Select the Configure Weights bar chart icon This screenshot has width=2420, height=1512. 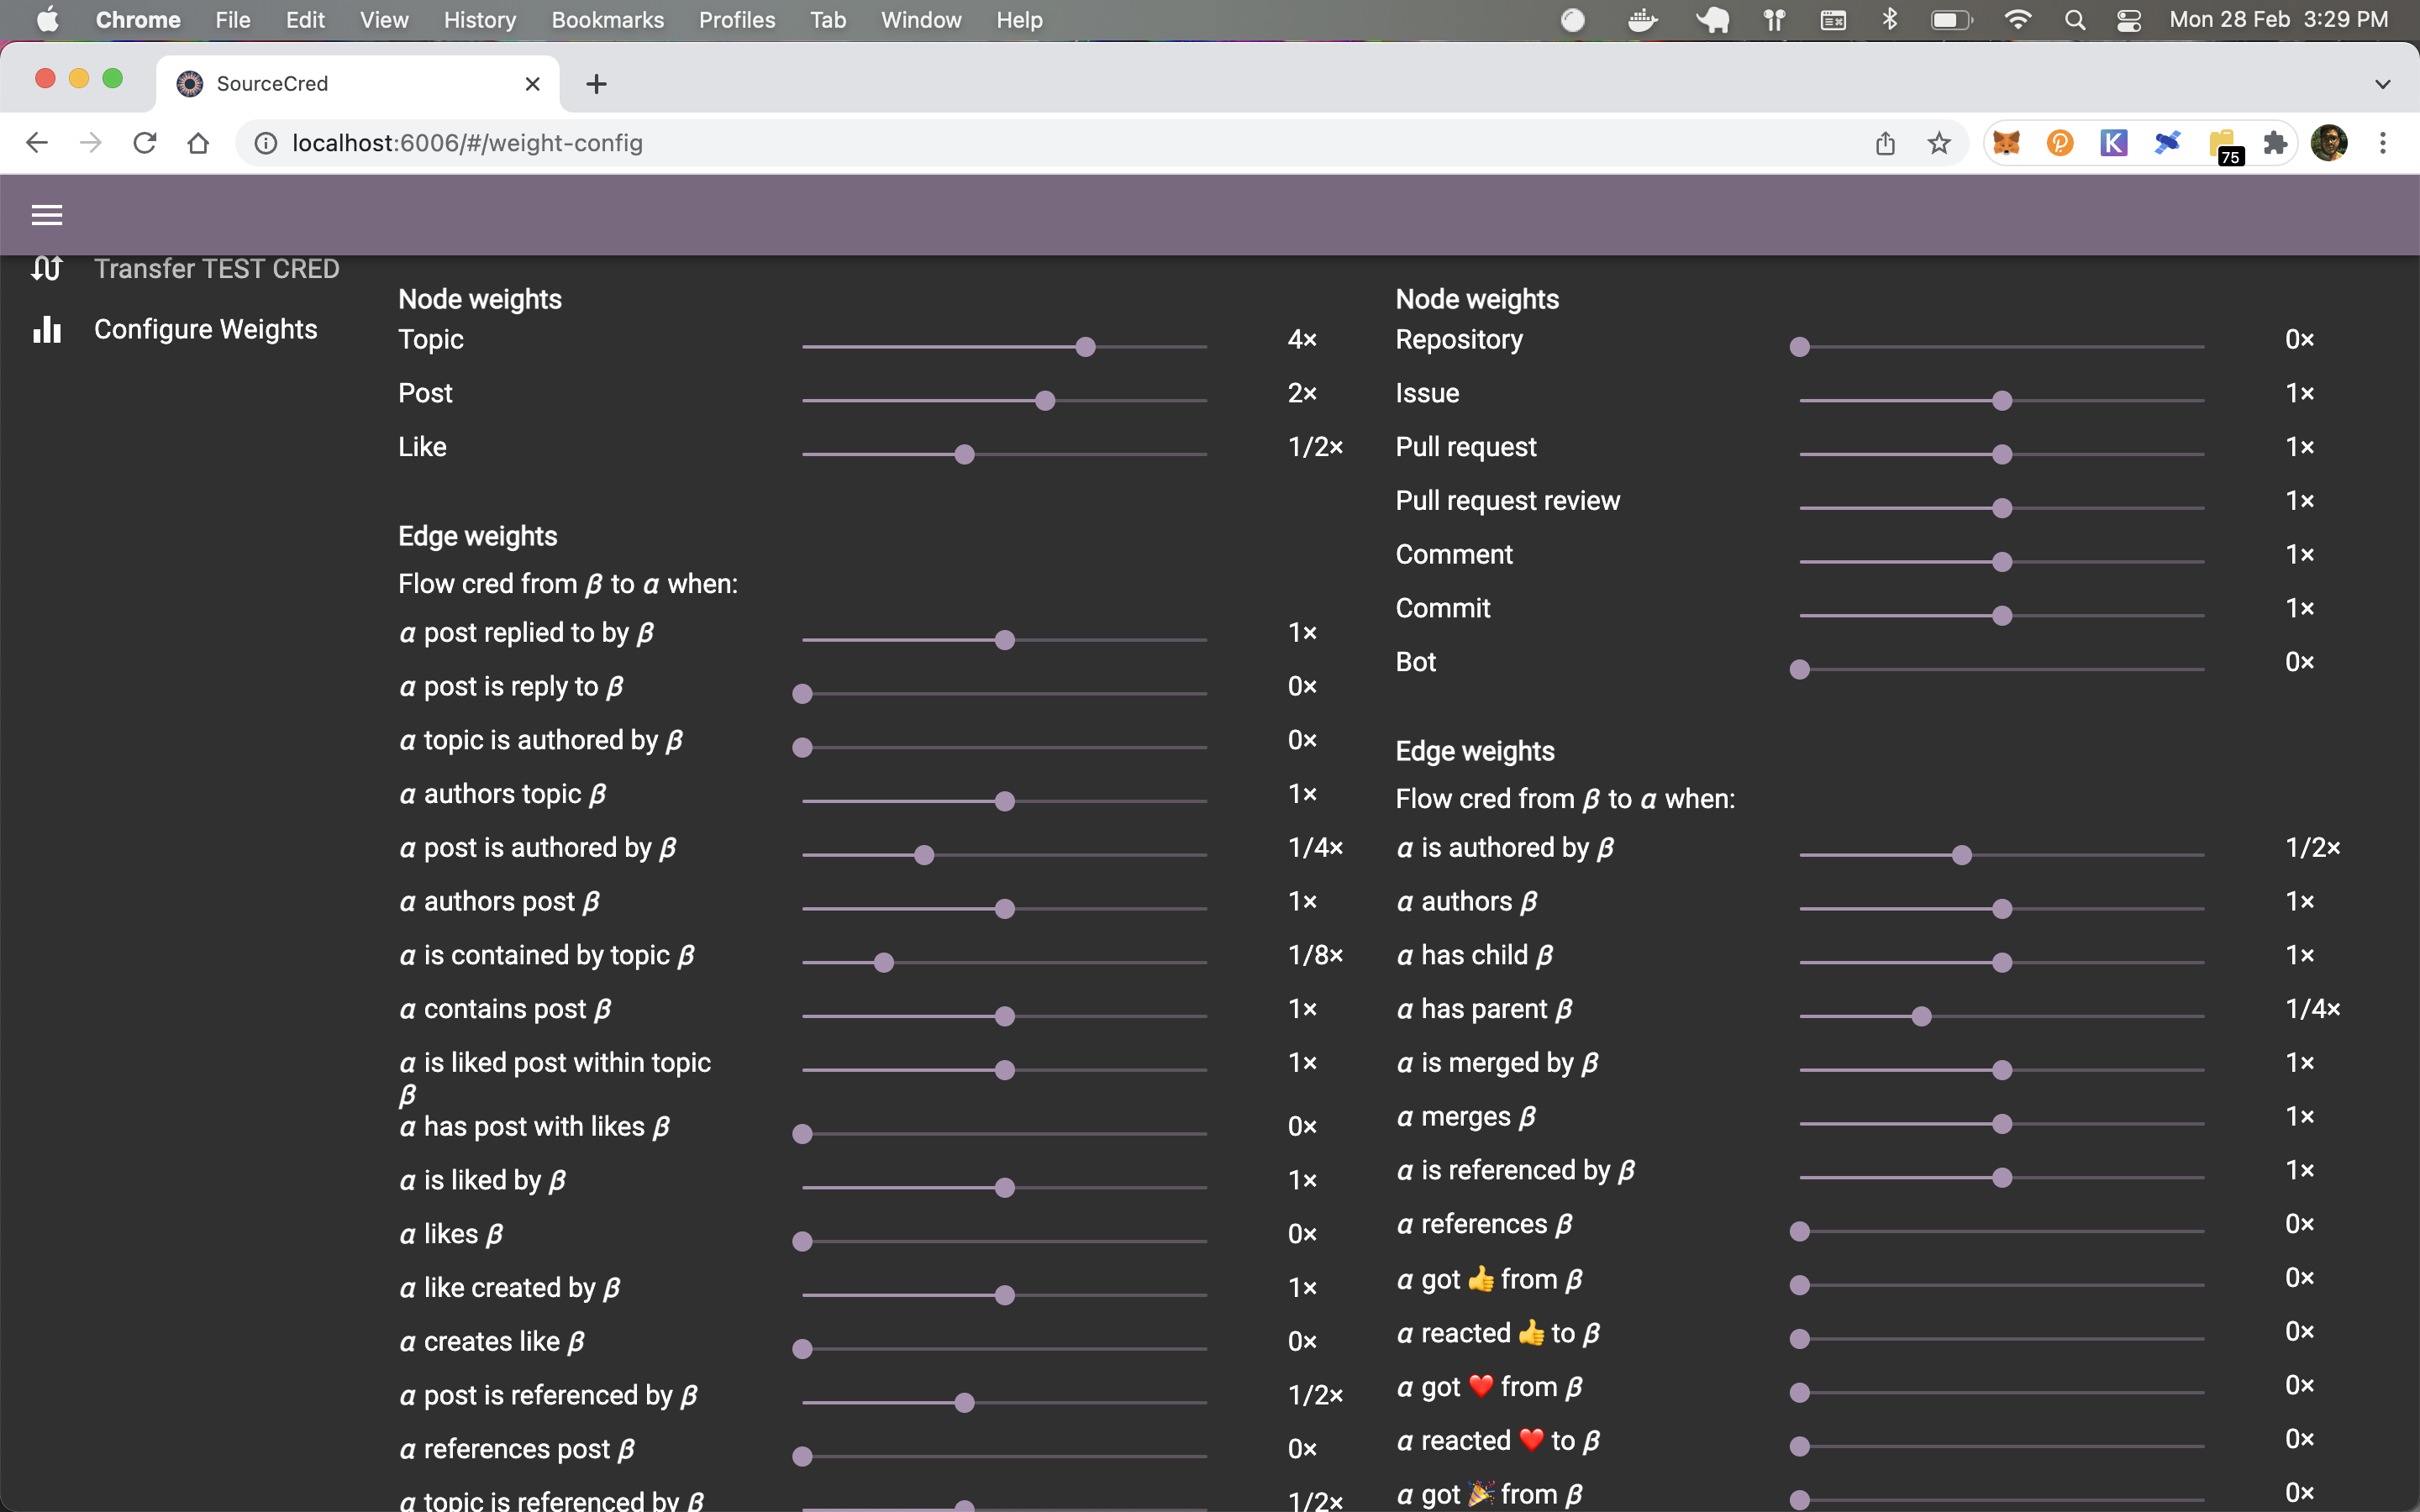(47, 329)
